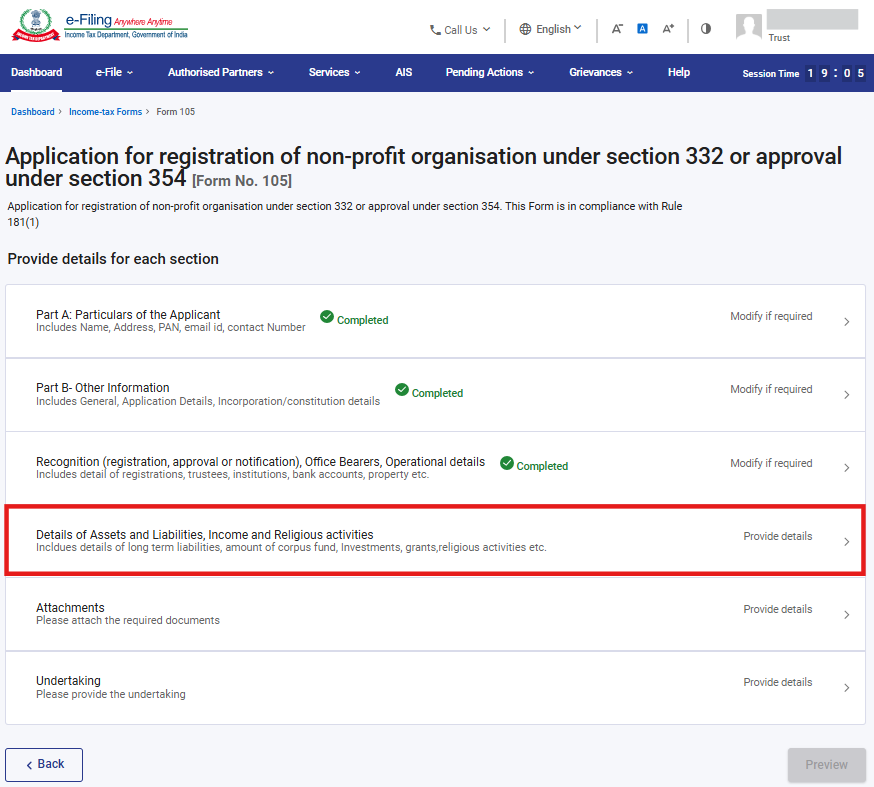Reset to the default font size A icon
The height and width of the screenshot is (787, 874).
point(642,29)
